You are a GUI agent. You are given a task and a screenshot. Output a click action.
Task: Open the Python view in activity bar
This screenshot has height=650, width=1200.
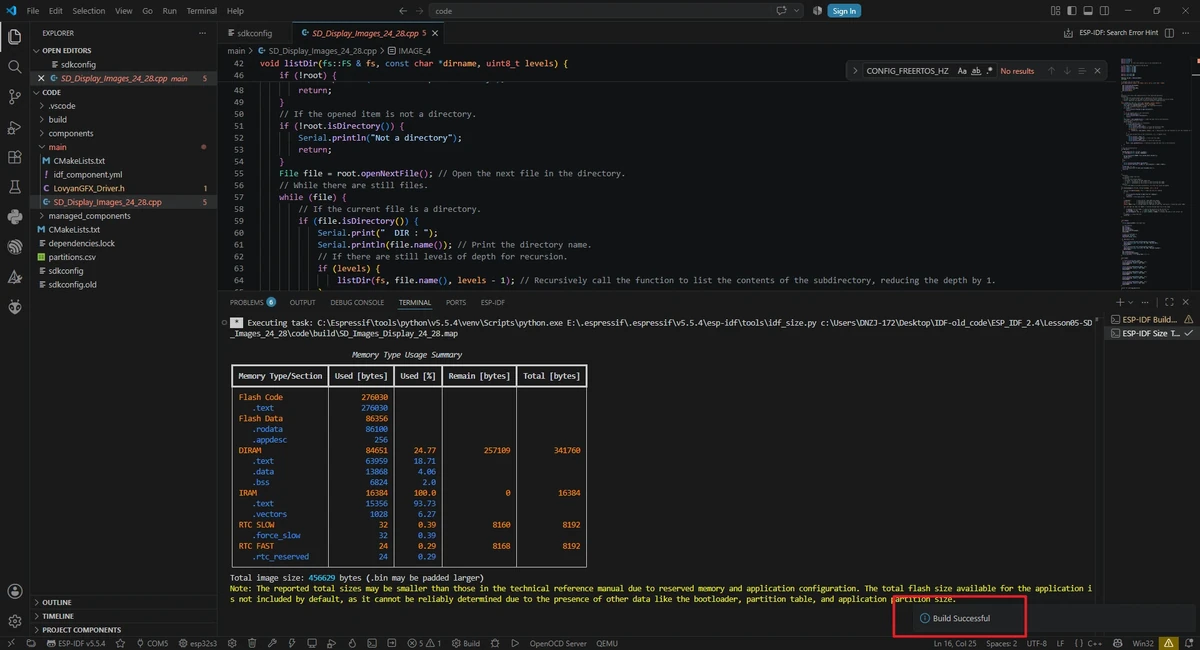point(15,217)
